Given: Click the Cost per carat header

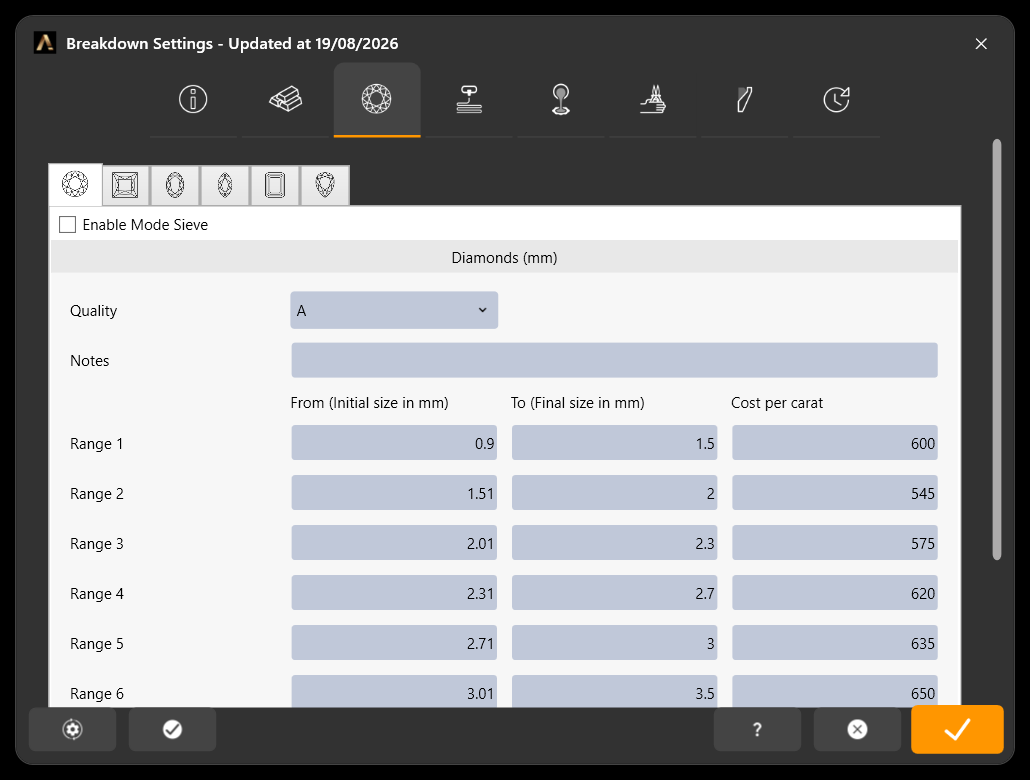Looking at the screenshot, I should 776,403.
